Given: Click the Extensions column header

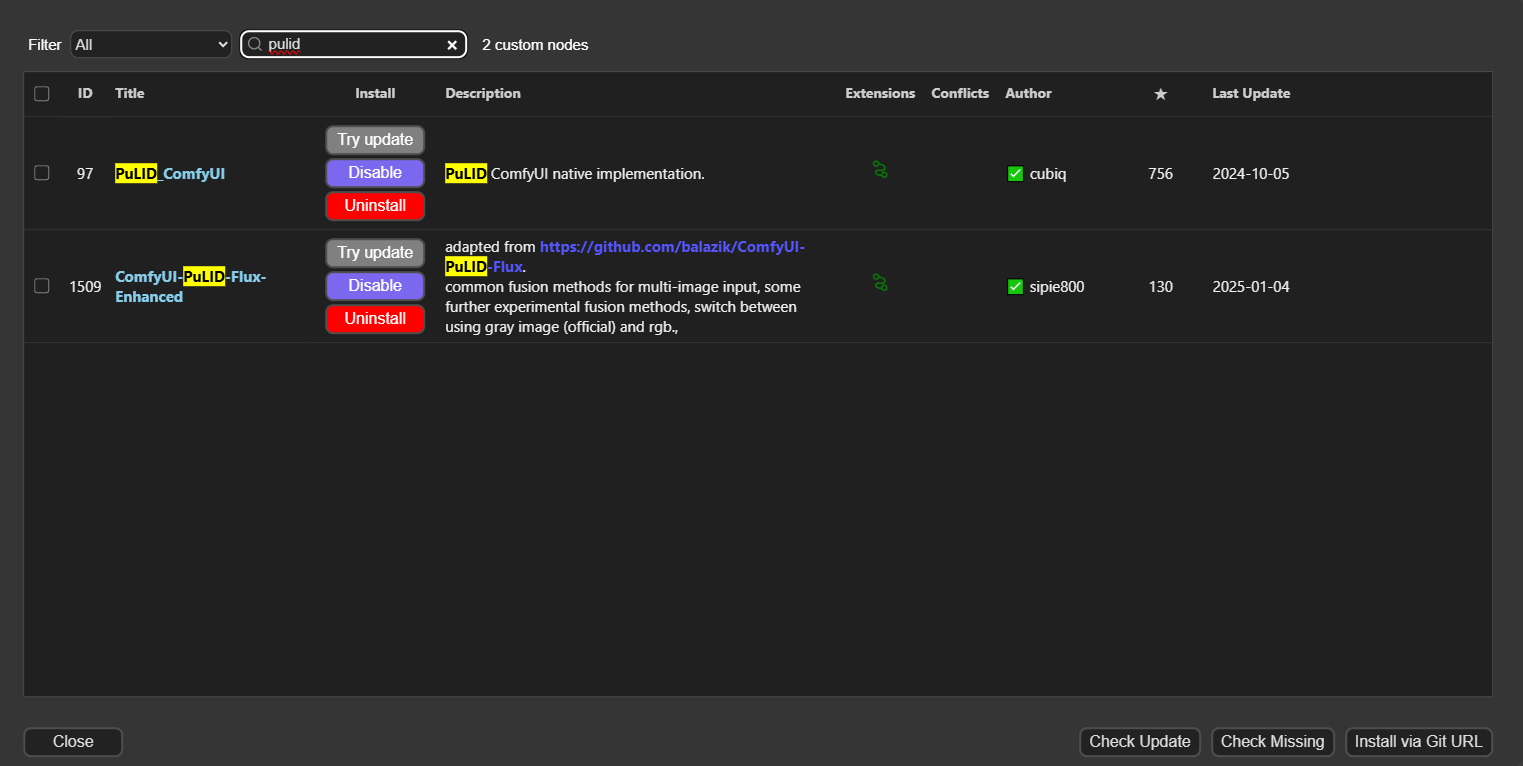Looking at the screenshot, I should [x=880, y=94].
